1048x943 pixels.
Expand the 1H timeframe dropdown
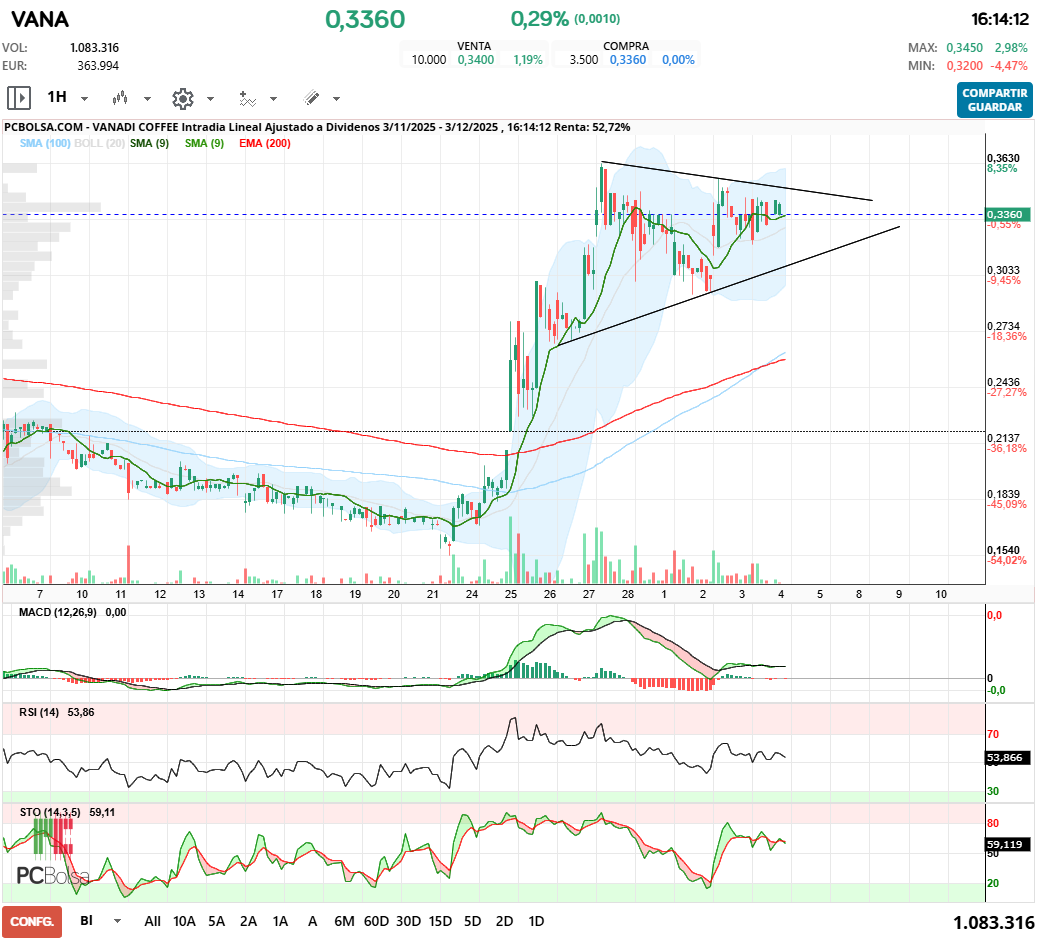pos(84,99)
